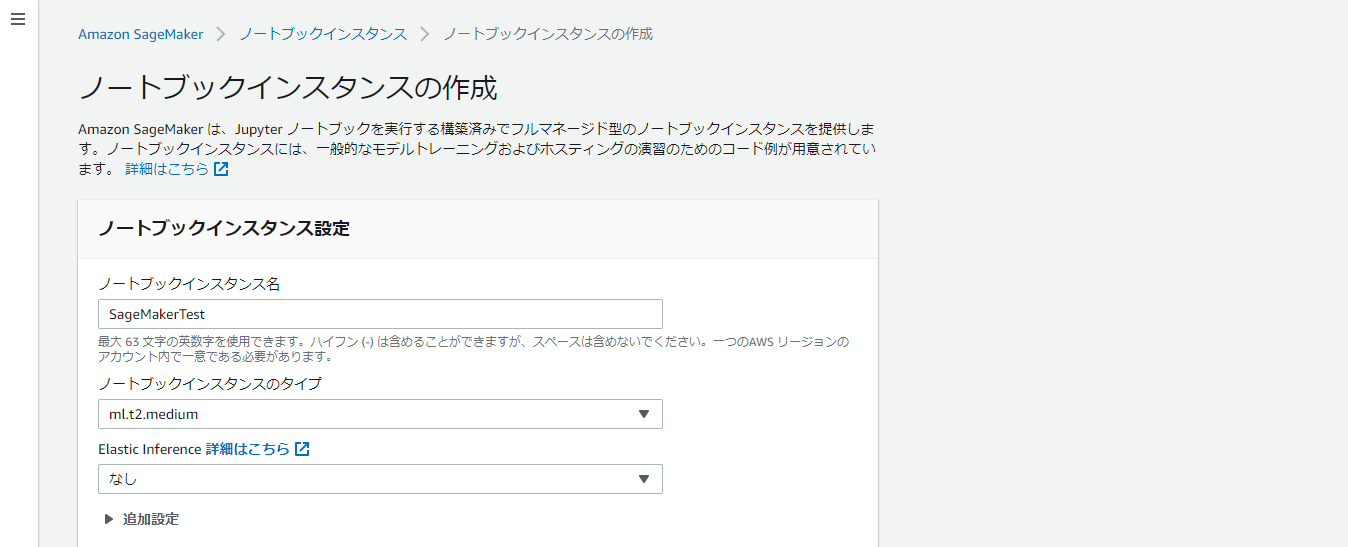Click the ノートブックインスタンスの作成 page heading
The width and height of the screenshot is (1348, 547).
(288, 87)
